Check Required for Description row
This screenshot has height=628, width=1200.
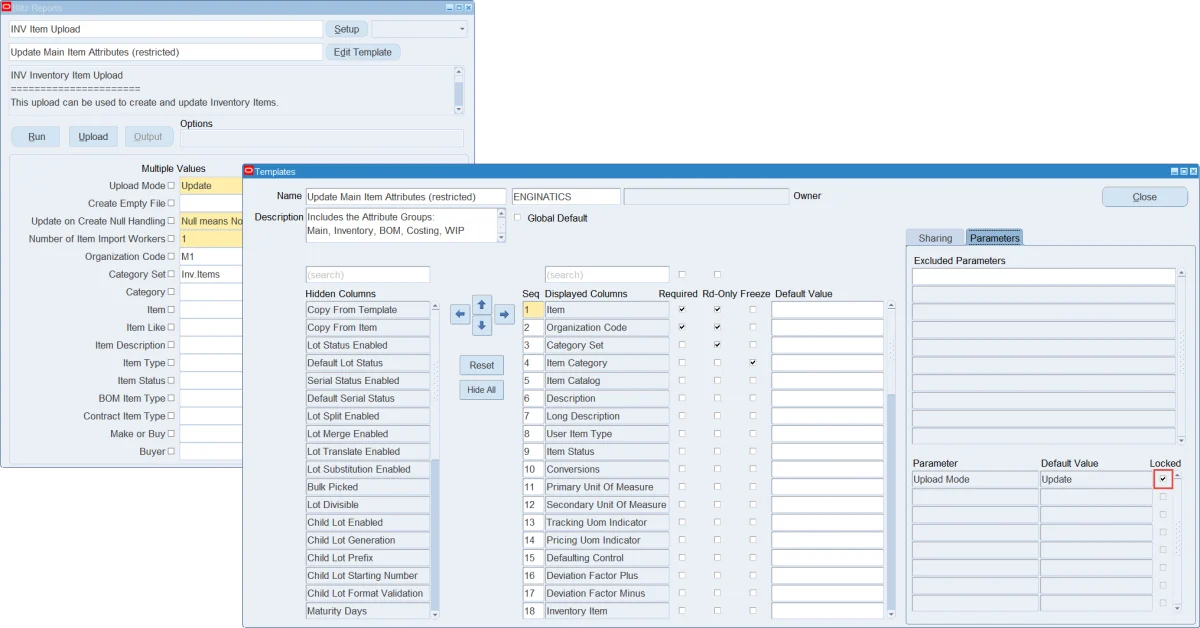(682, 398)
